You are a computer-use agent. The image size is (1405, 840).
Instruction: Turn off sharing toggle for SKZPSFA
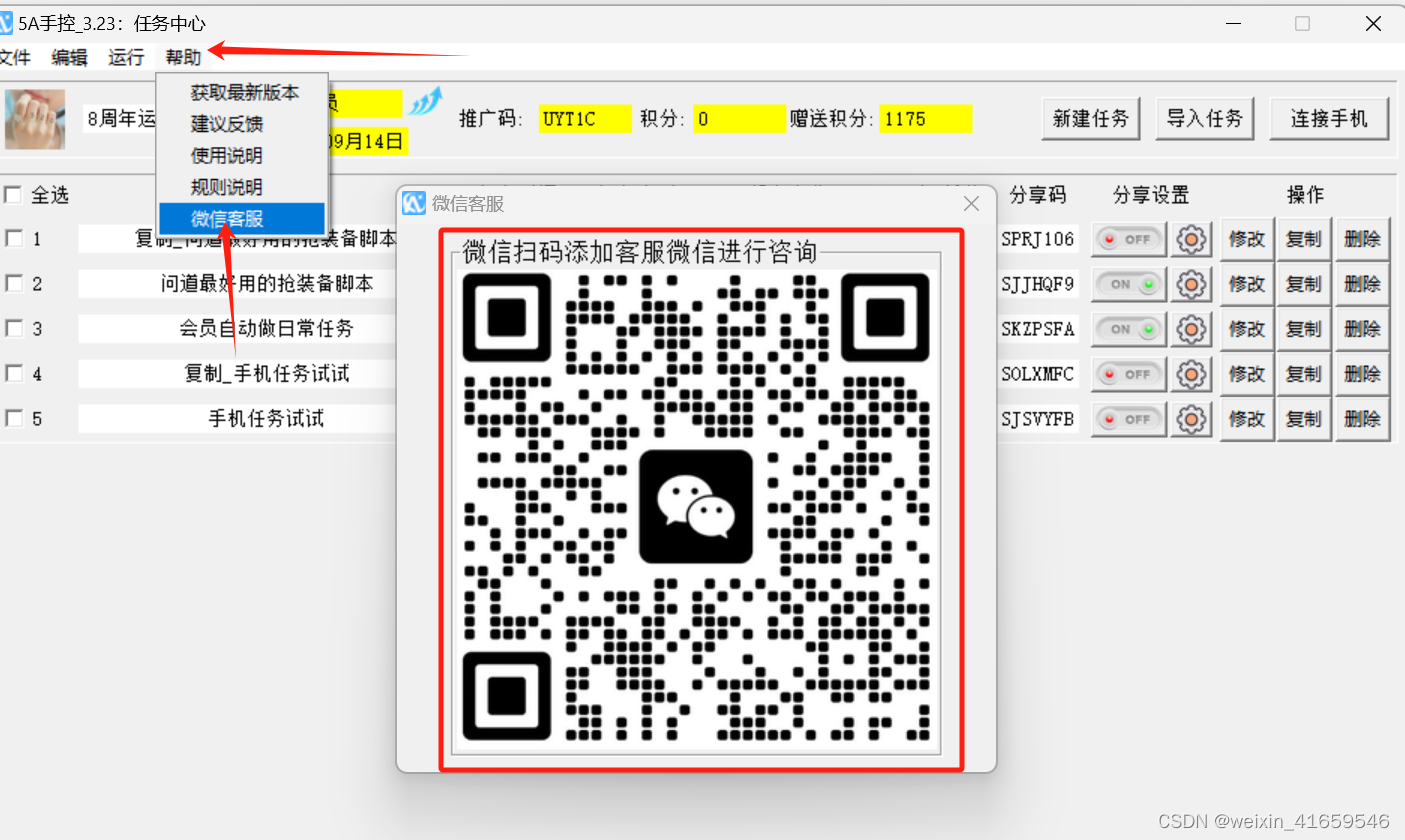1129,329
